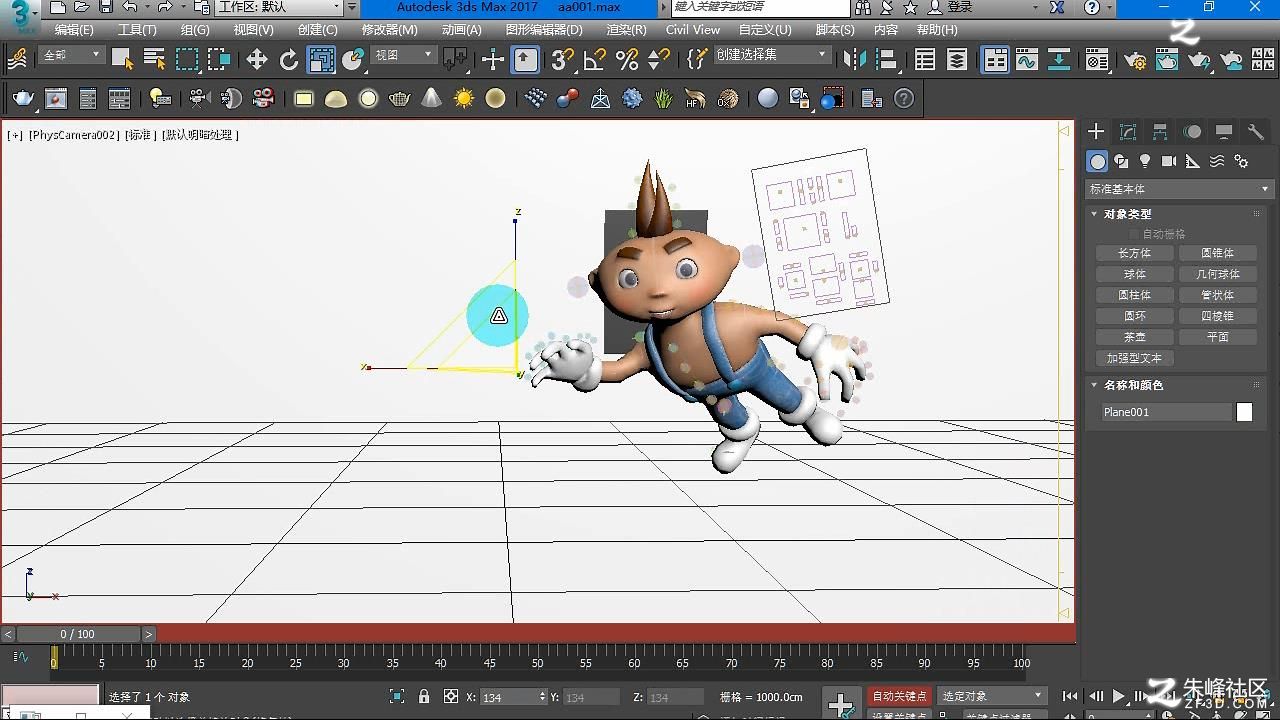Click the red video camera toolbar icon
This screenshot has height=720, width=1280.
click(264, 98)
